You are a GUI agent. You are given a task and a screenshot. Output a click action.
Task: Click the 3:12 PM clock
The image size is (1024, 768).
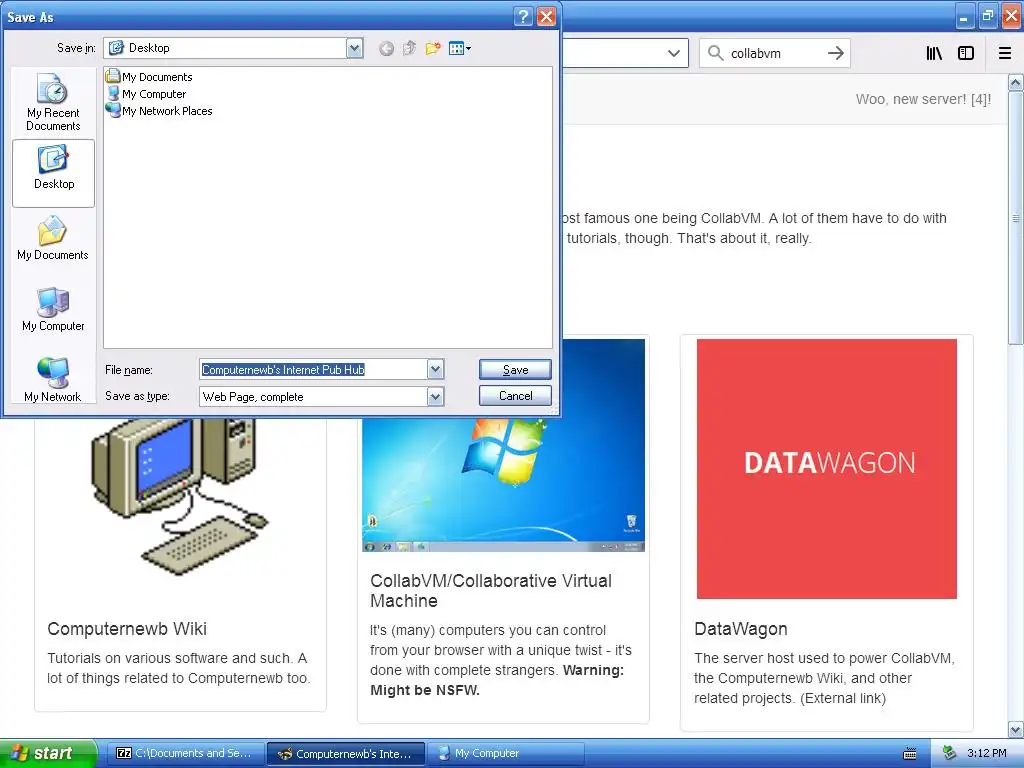(x=986, y=753)
